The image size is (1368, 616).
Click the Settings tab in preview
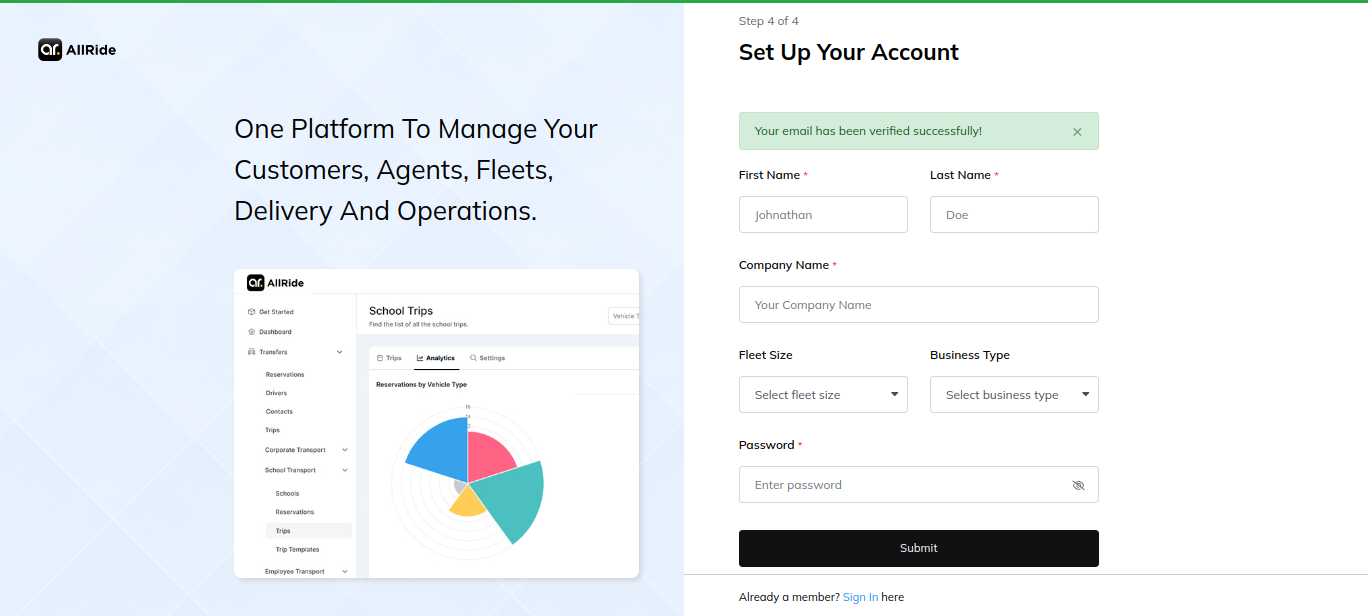[x=488, y=358]
